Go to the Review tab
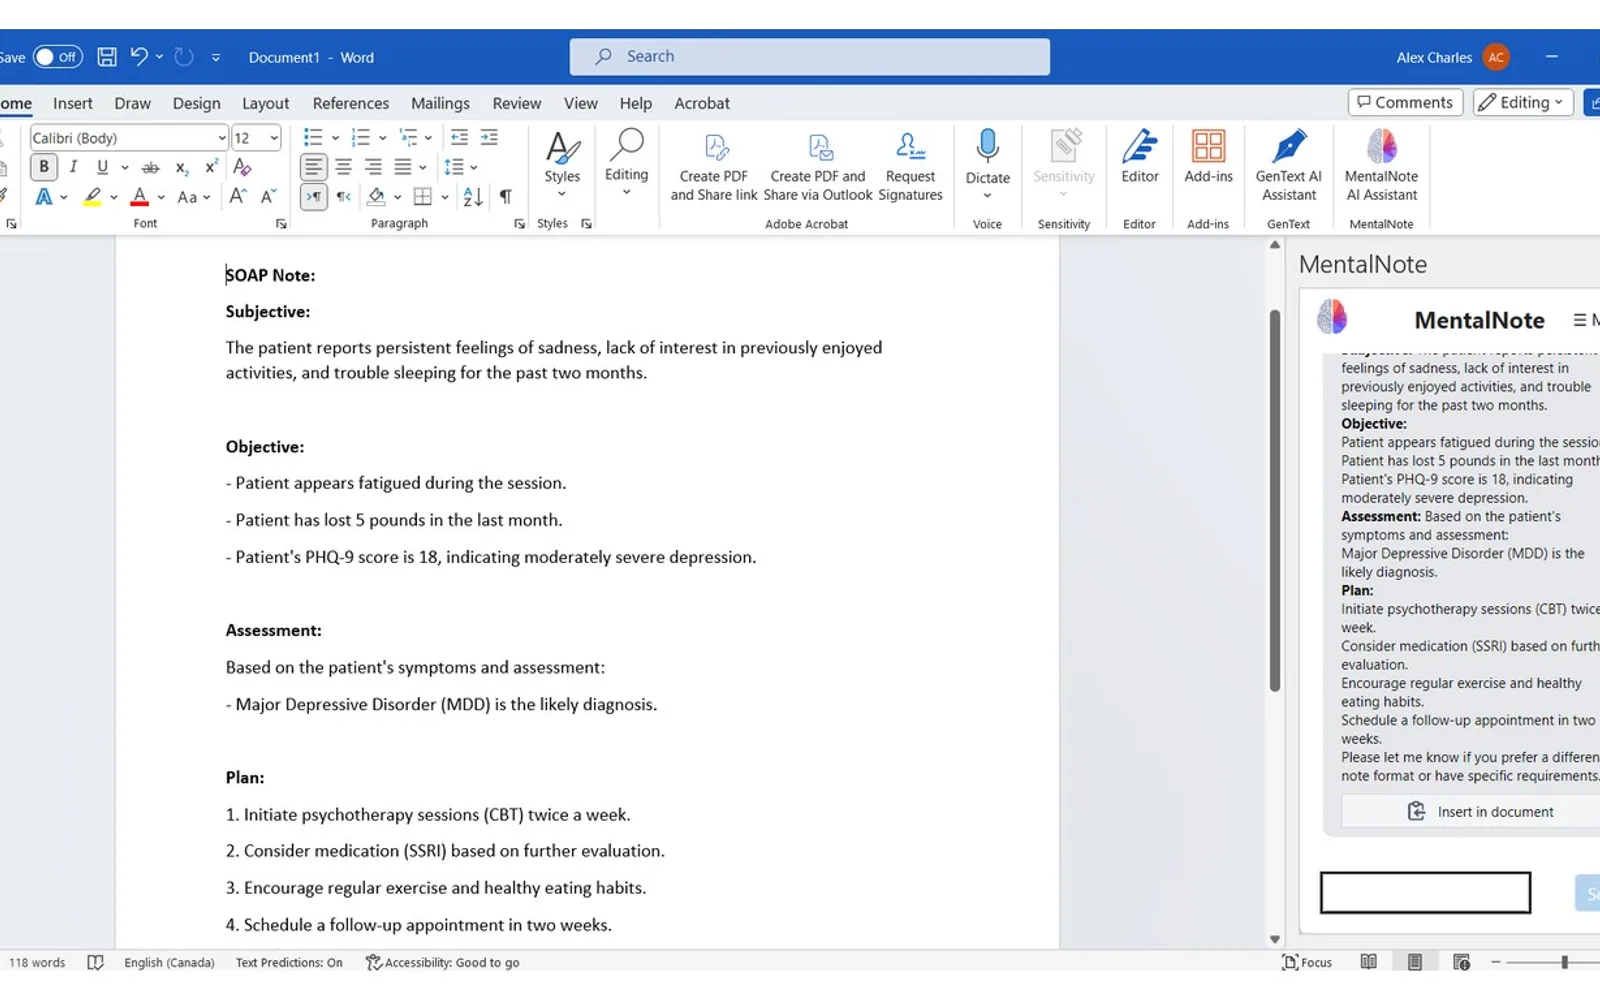This screenshot has width=1600, height=1000. 516,103
